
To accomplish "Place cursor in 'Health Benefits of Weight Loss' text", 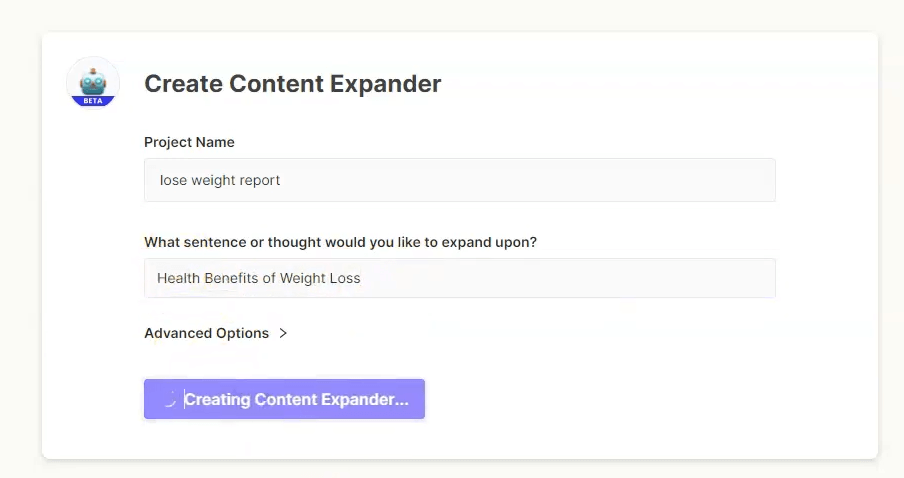I will (258, 278).
